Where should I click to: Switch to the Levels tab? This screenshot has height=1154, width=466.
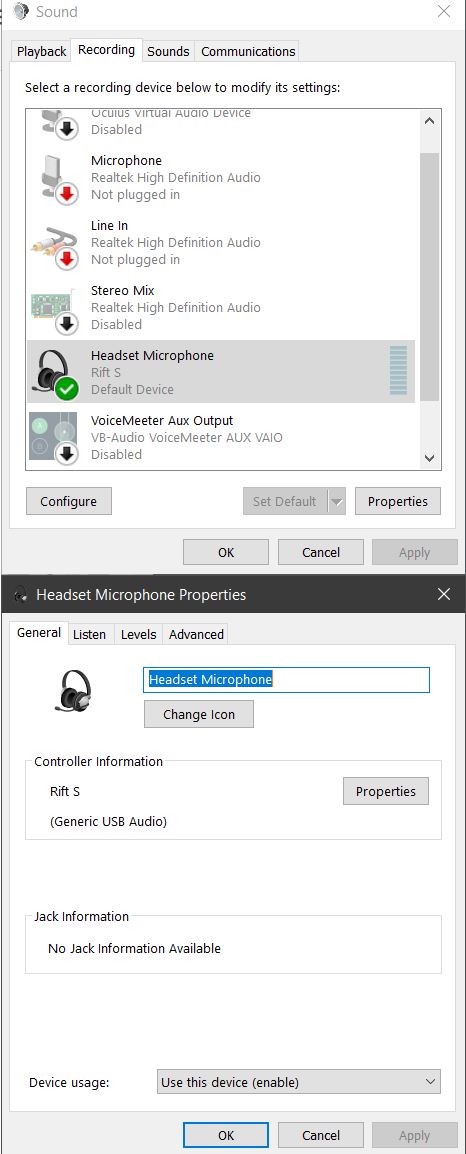[138, 634]
